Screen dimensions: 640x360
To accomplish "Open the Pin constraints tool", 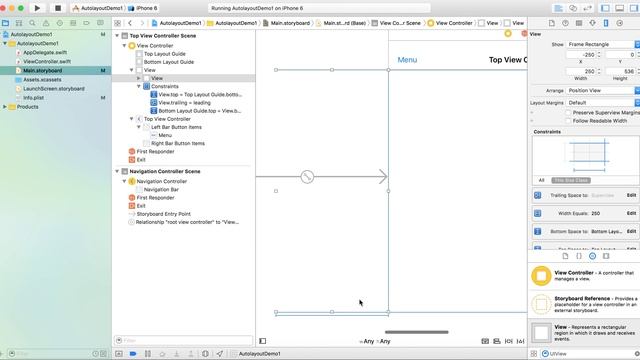I will (508, 341).
